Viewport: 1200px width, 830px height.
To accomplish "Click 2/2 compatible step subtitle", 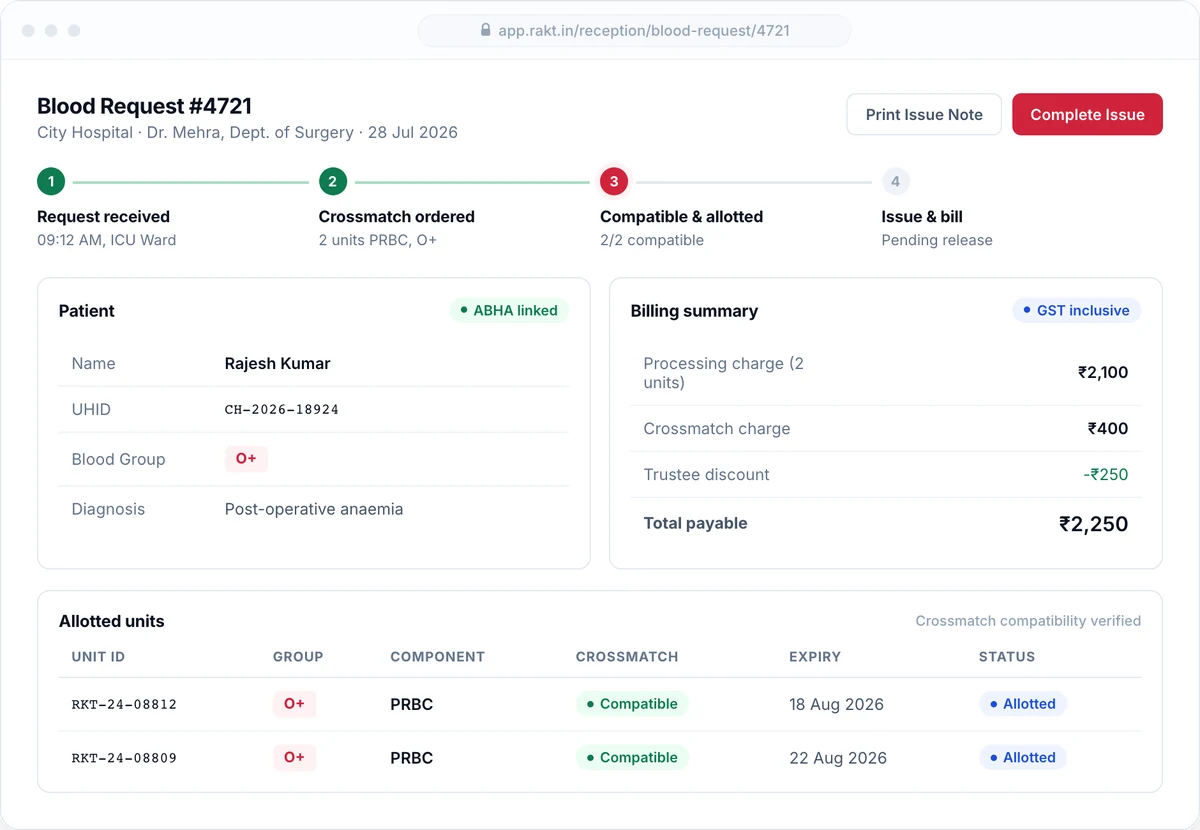I will pos(652,240).
